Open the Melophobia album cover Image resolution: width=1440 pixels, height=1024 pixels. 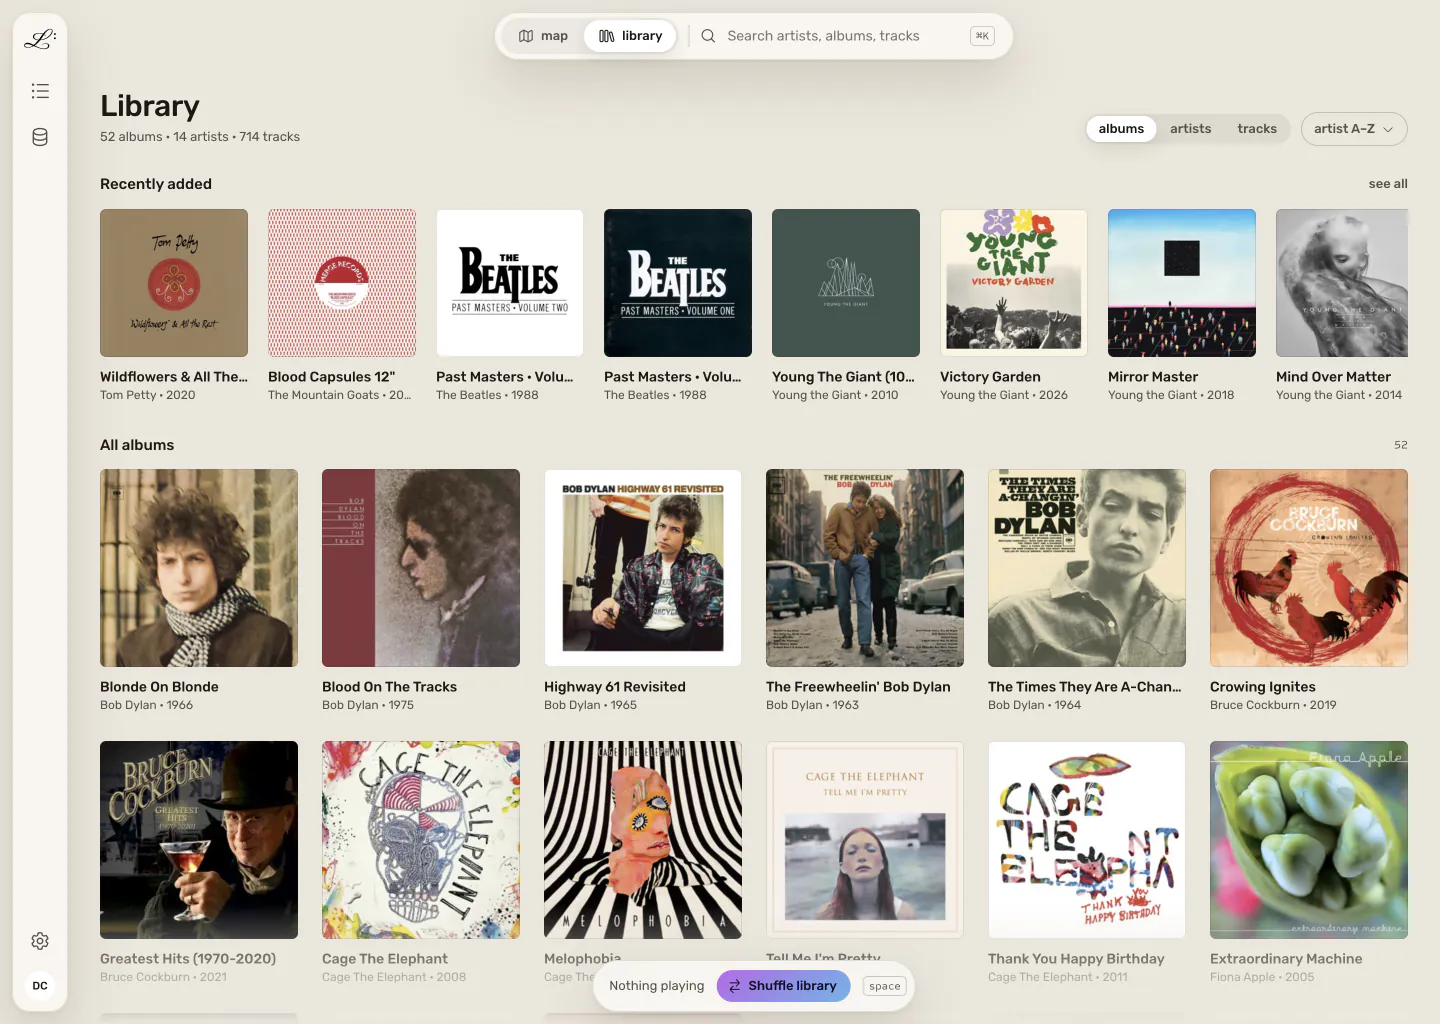point(643,840)
